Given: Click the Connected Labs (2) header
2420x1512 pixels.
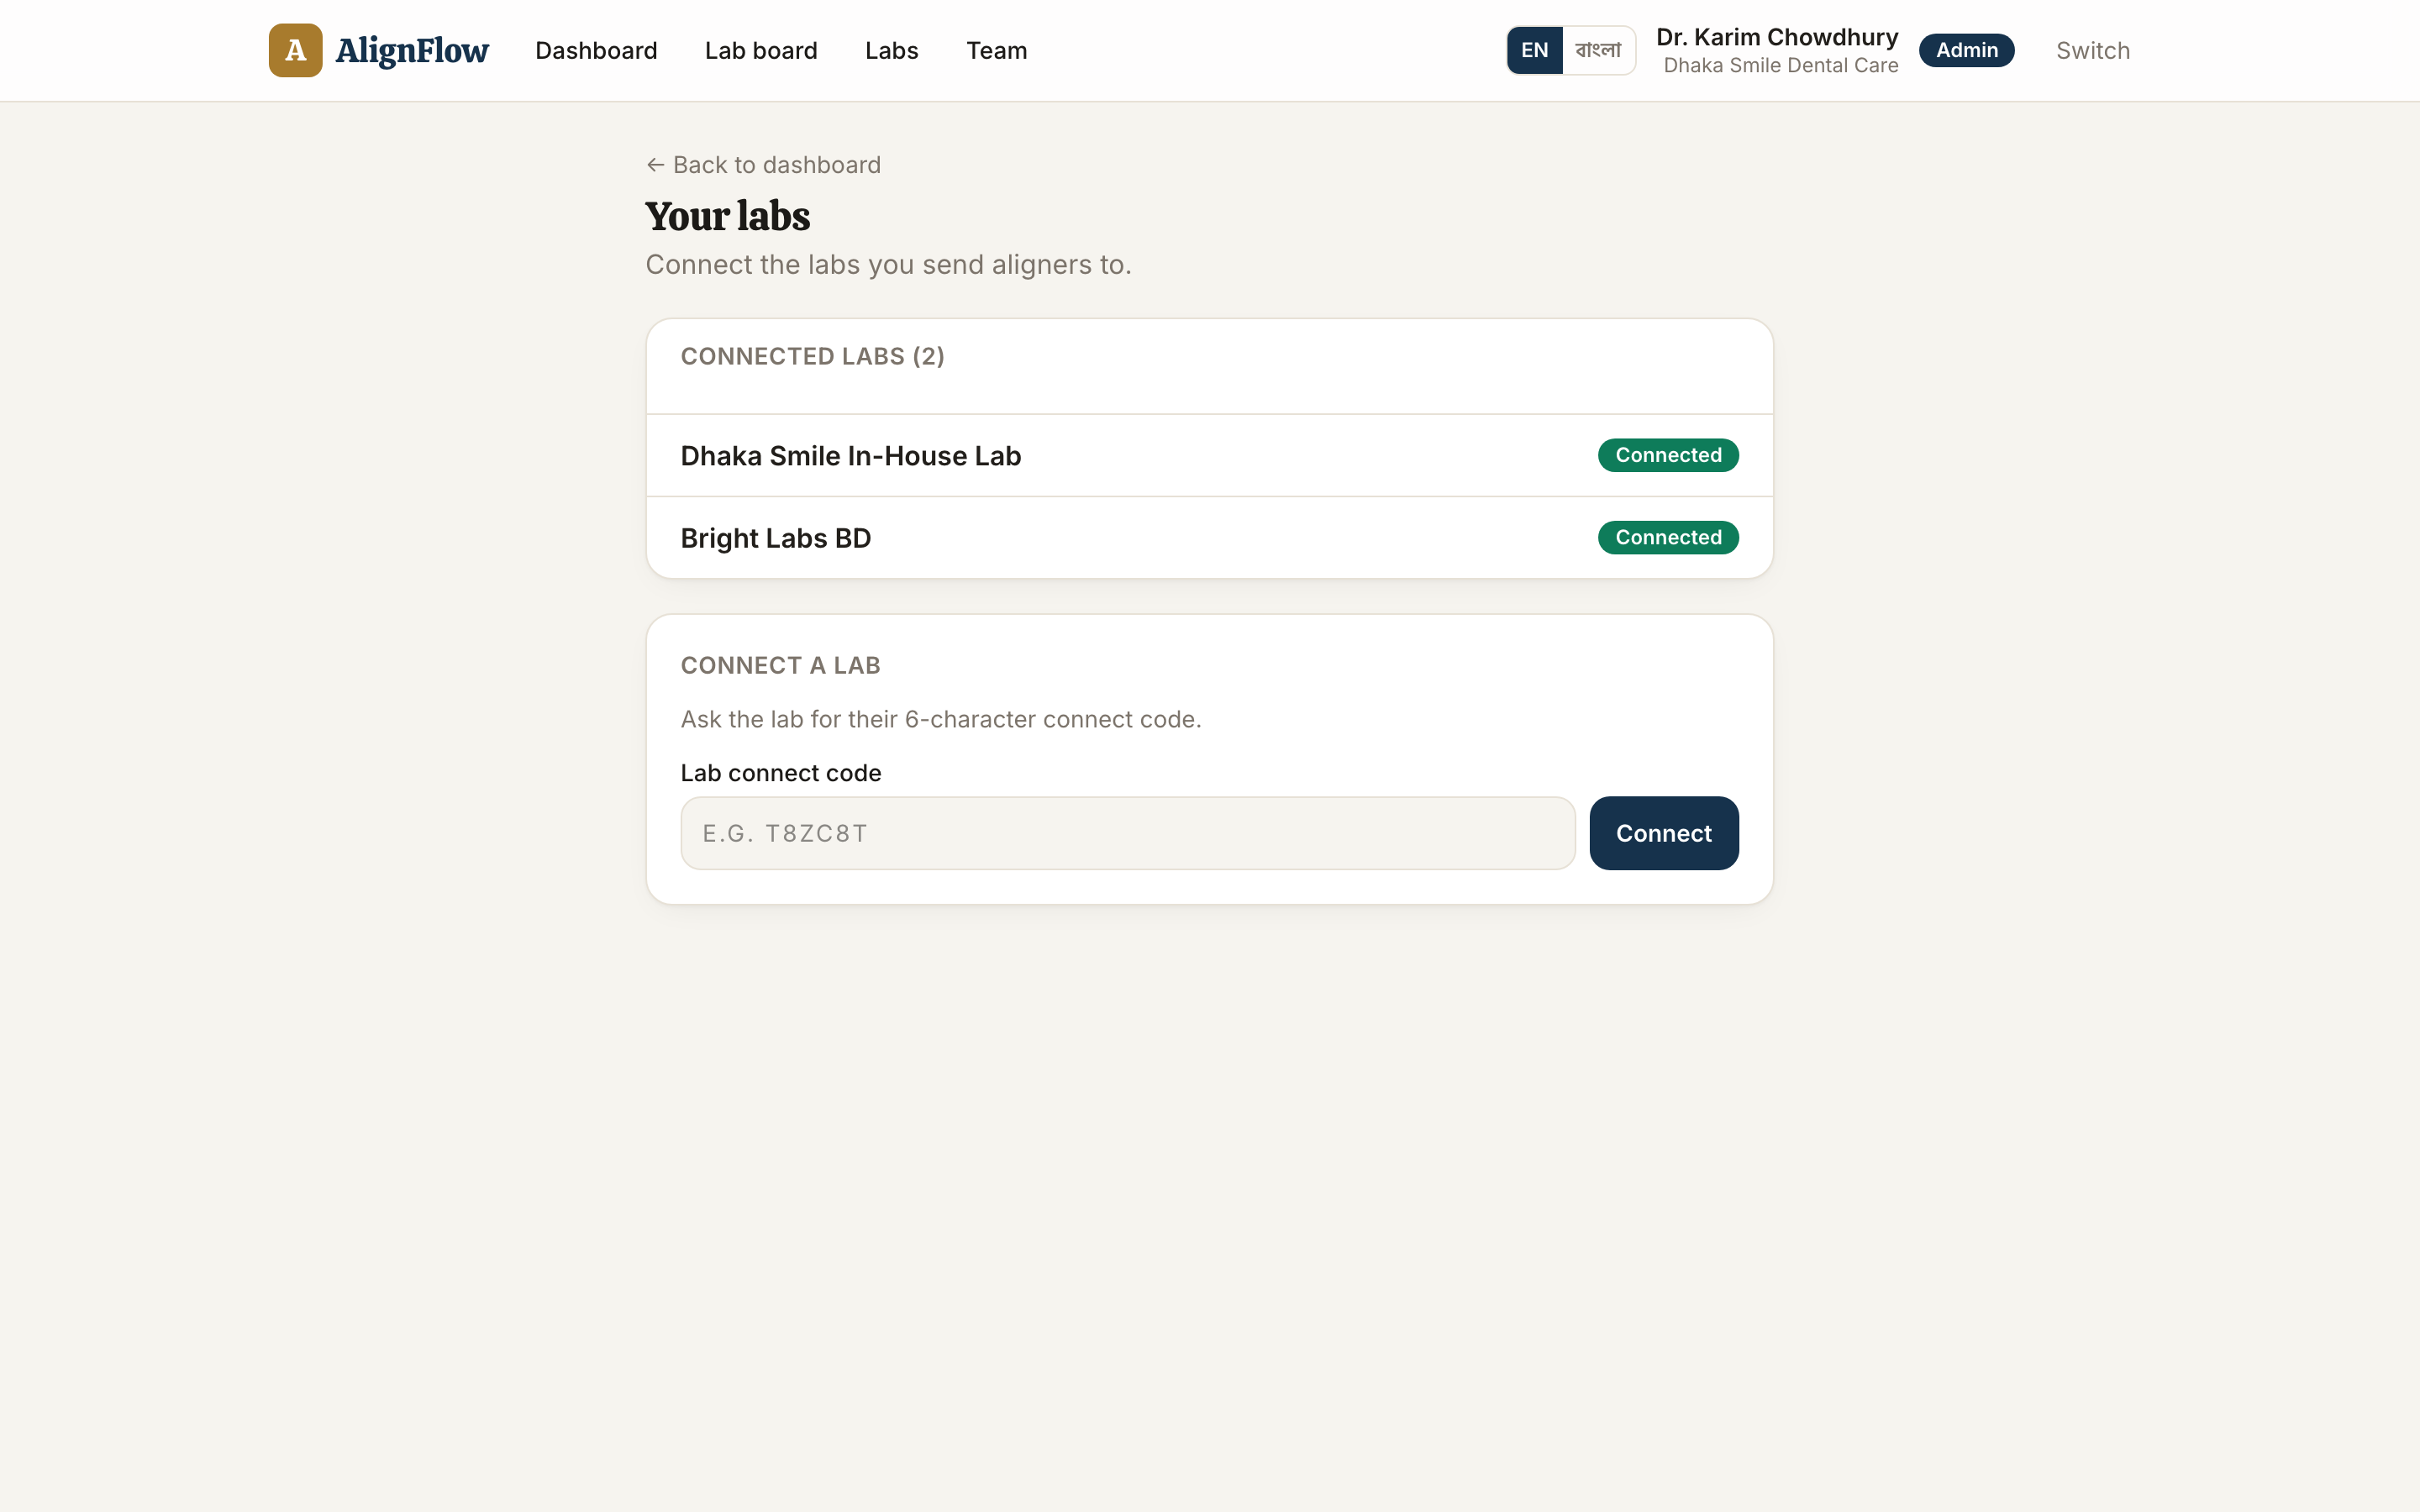Looking at the screenshot, I should point(812,356).
